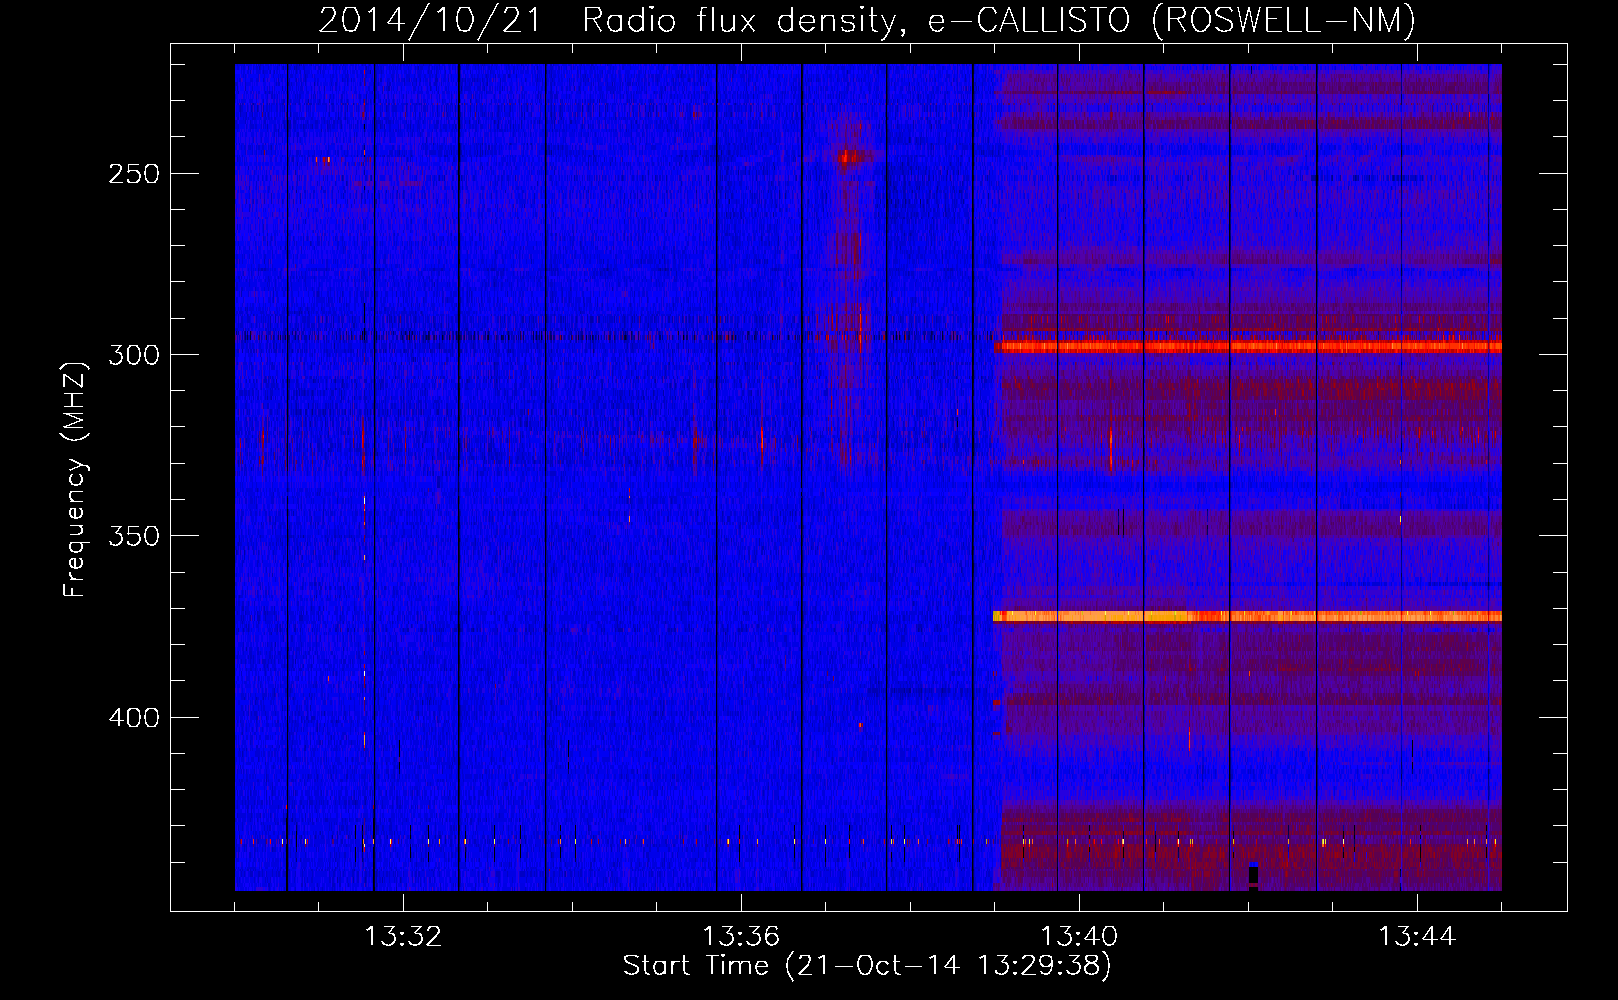Screen dimensions: 1618x1000
Task: Click the 13:40 time tick label
Action: [x=1079, y=937]
